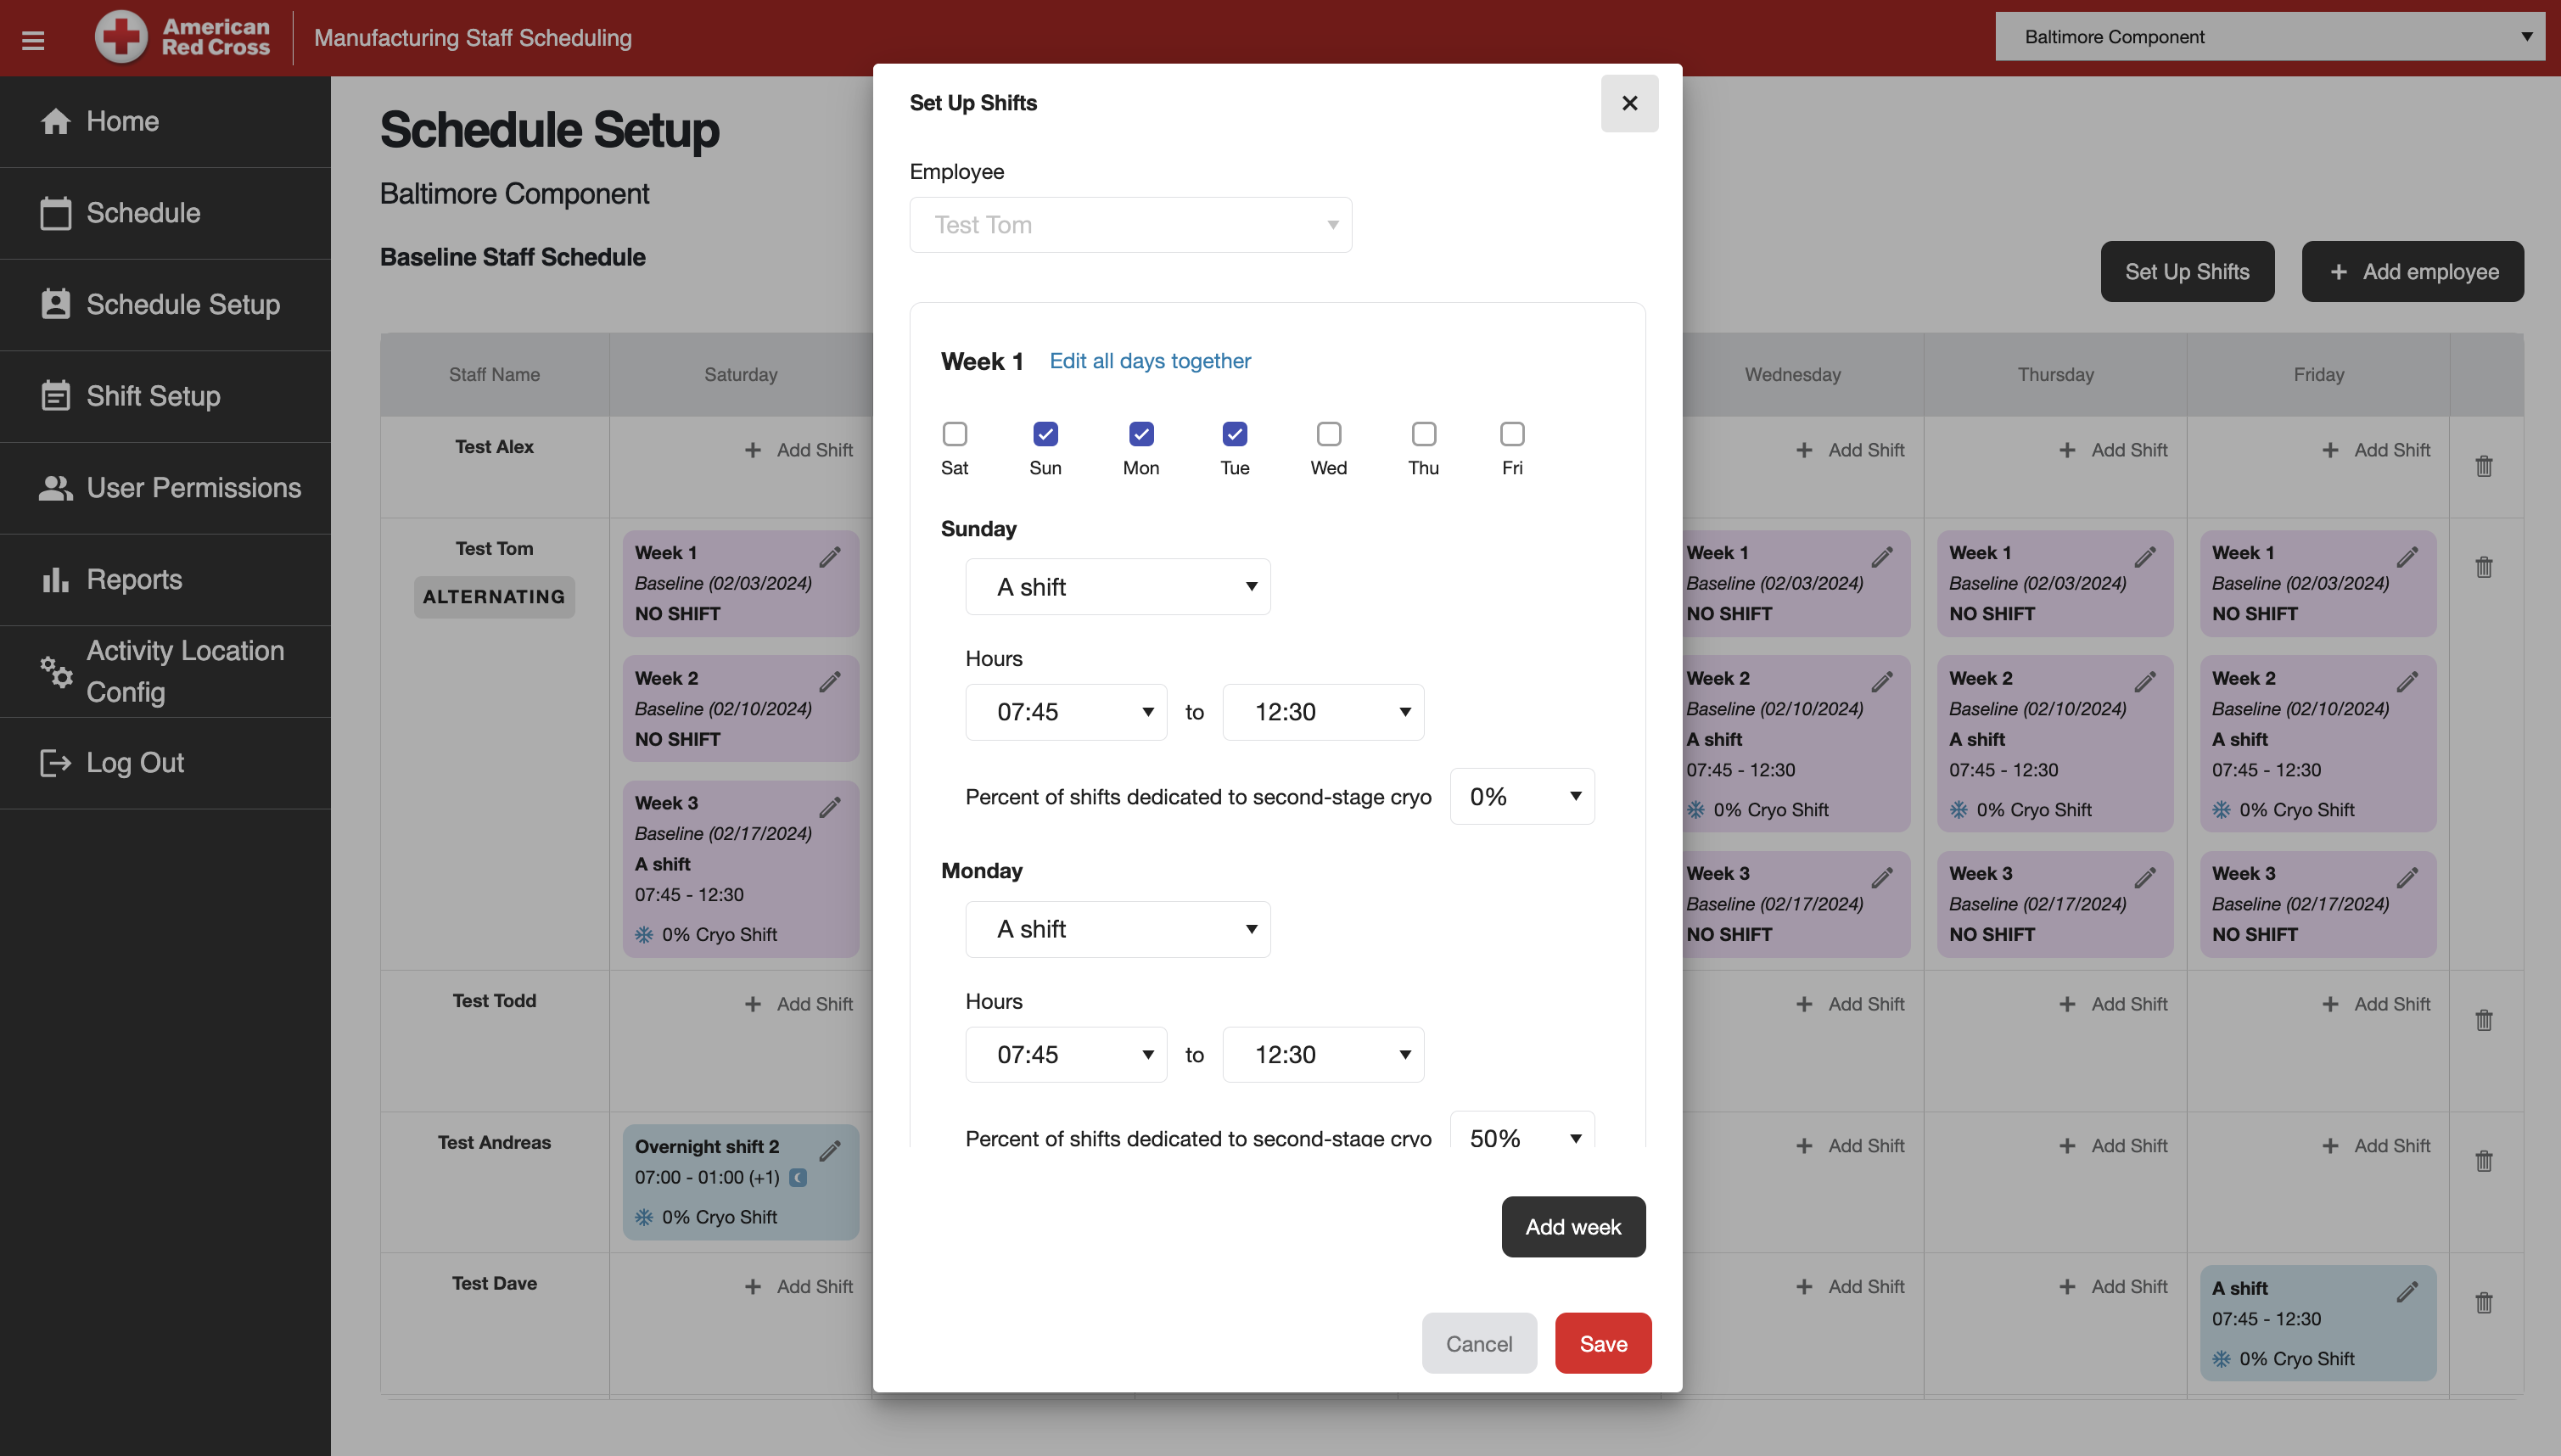Edit Test Tom's Wednesday Week 3 pencil icon
This screenshot has width=2561, height=1456.
pos(1882,877)
